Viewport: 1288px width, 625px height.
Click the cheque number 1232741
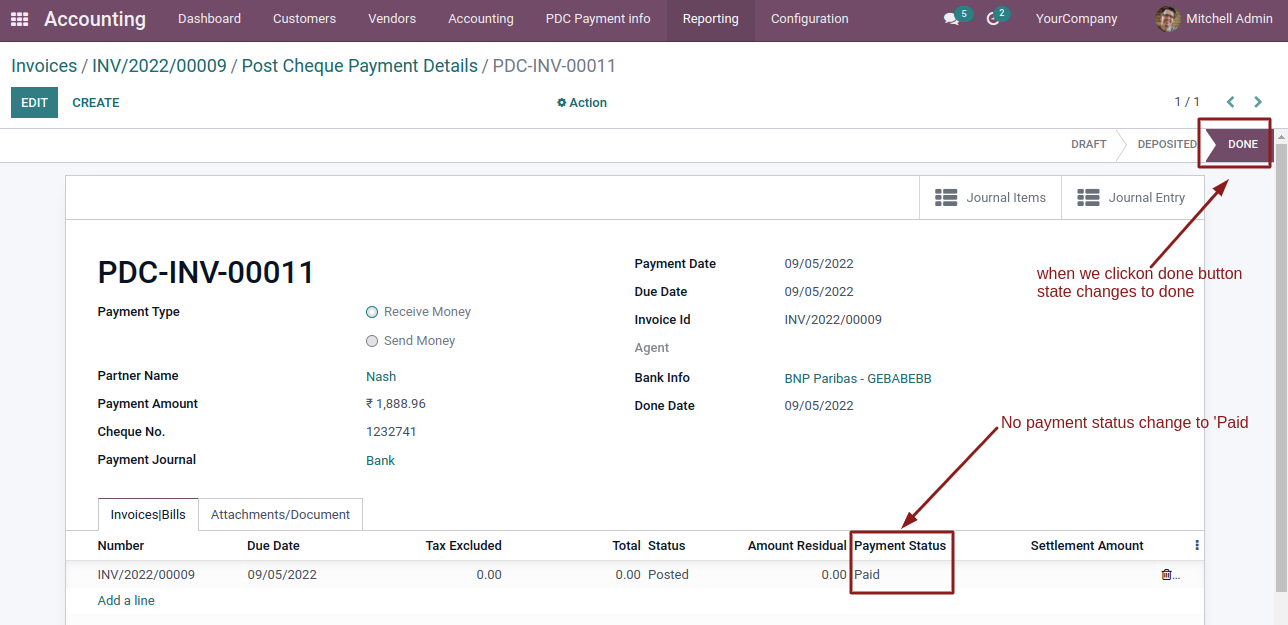pyautogui.click(x=391, y=432)
